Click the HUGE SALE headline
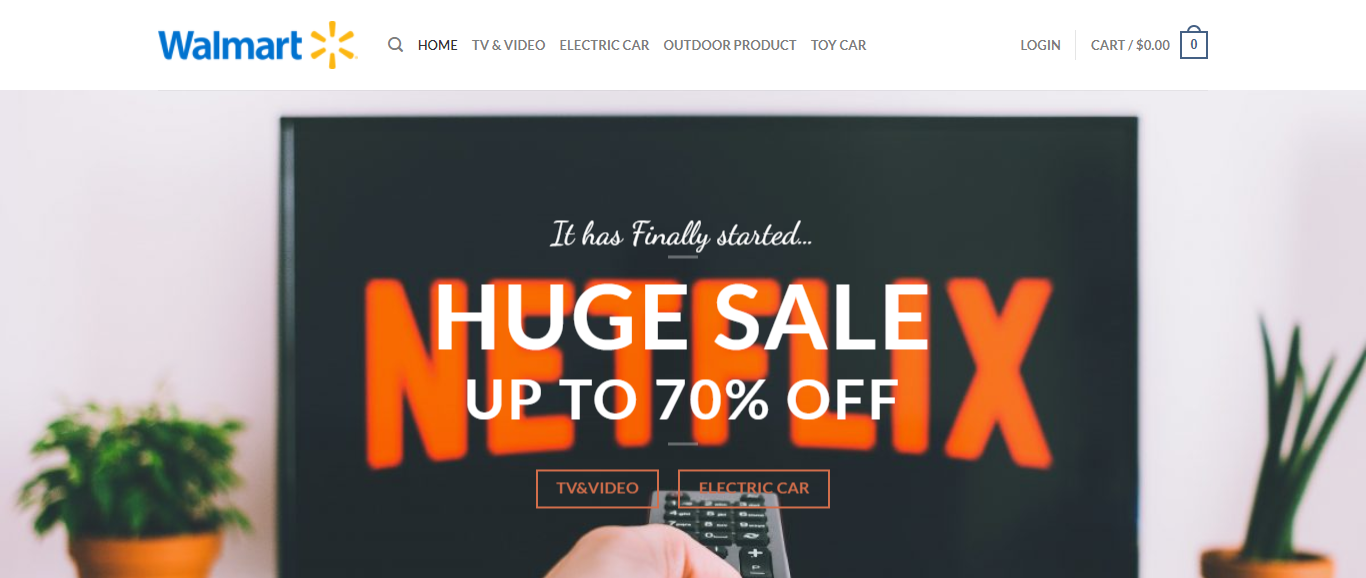 682,316
